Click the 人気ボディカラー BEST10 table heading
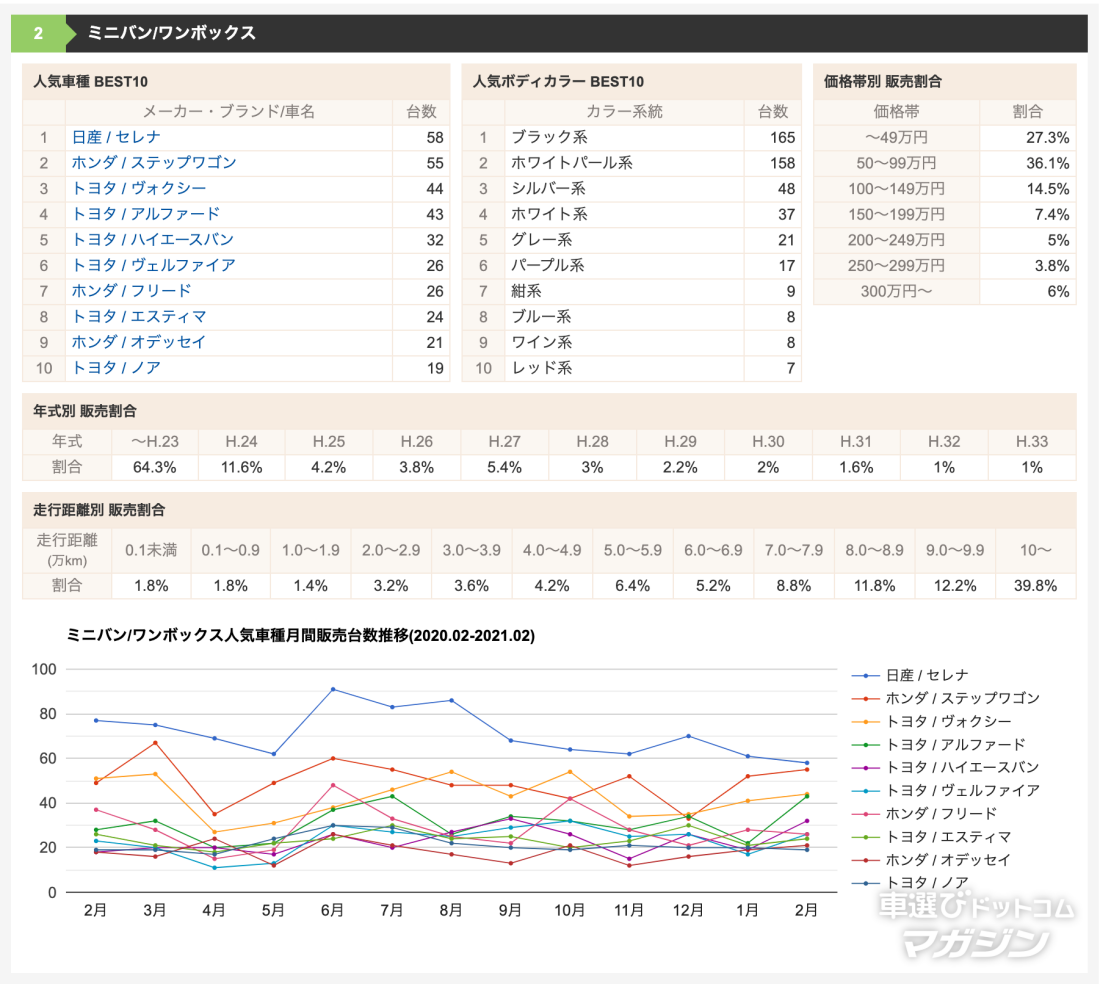 click(x=558, y=81)
